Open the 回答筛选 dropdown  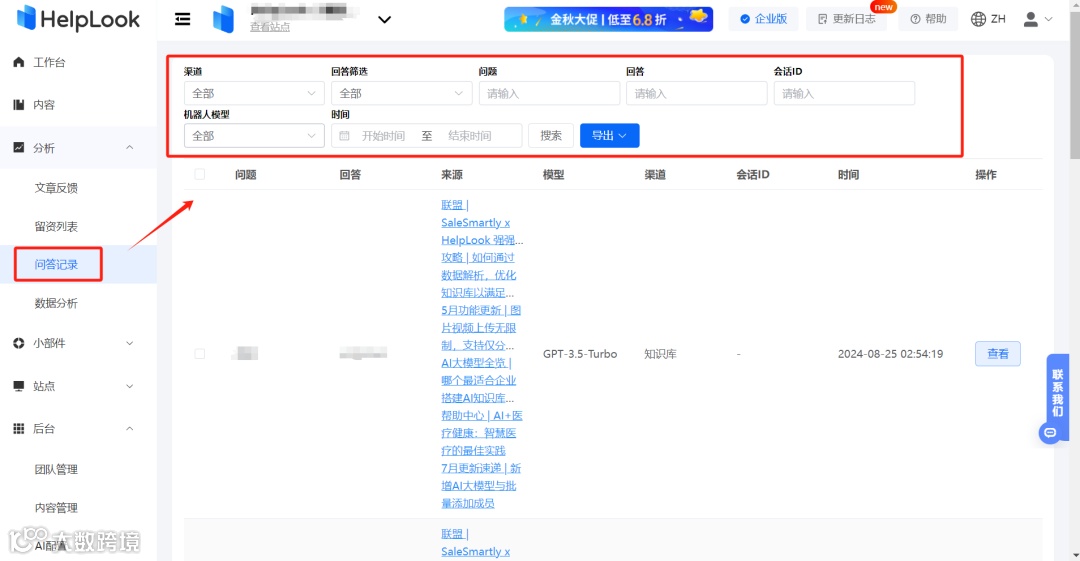tap(402, 93)
